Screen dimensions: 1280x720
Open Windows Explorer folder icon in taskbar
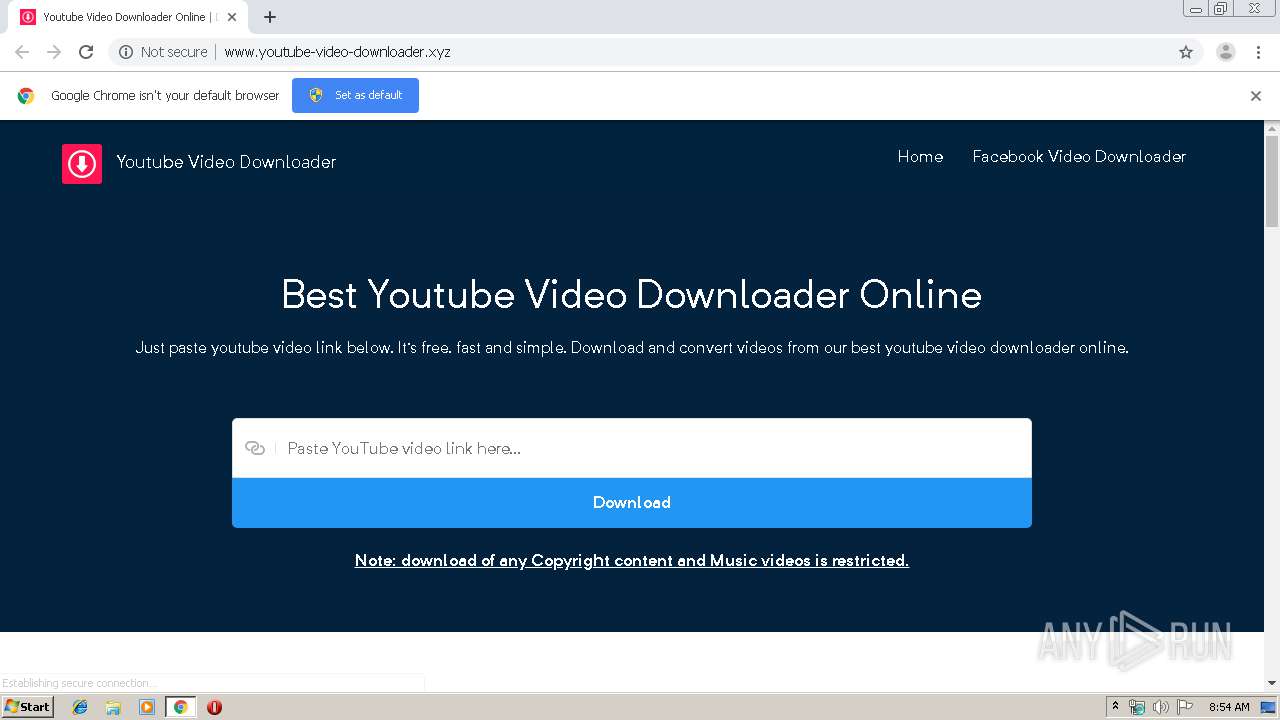pyautogui.click(x=113, y=707)
